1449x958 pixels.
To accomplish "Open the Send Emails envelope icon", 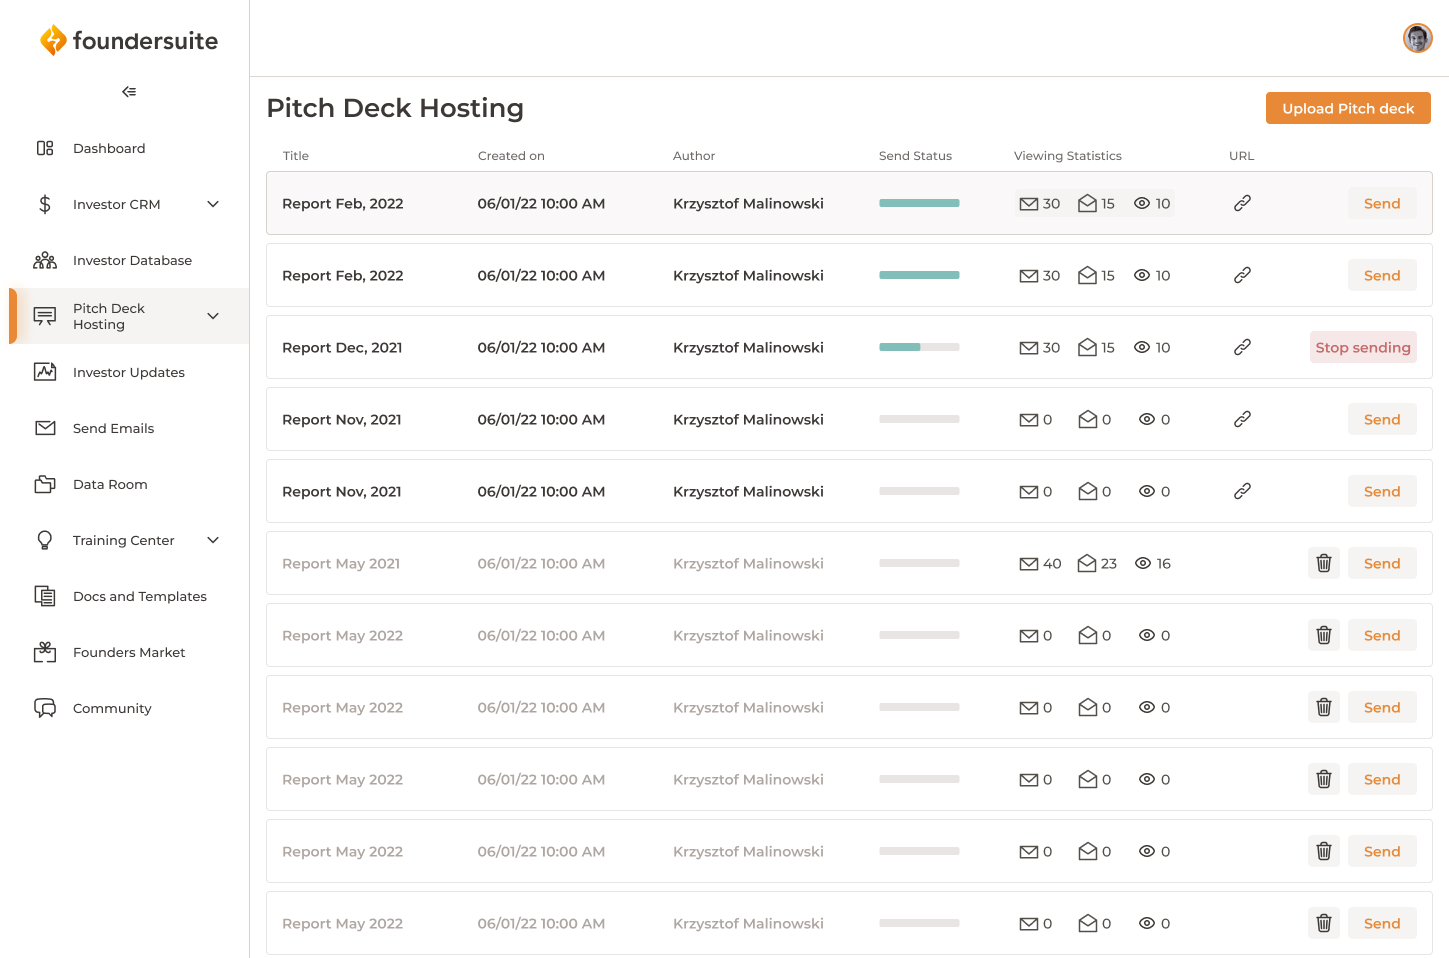I will (x=45, y=427).
